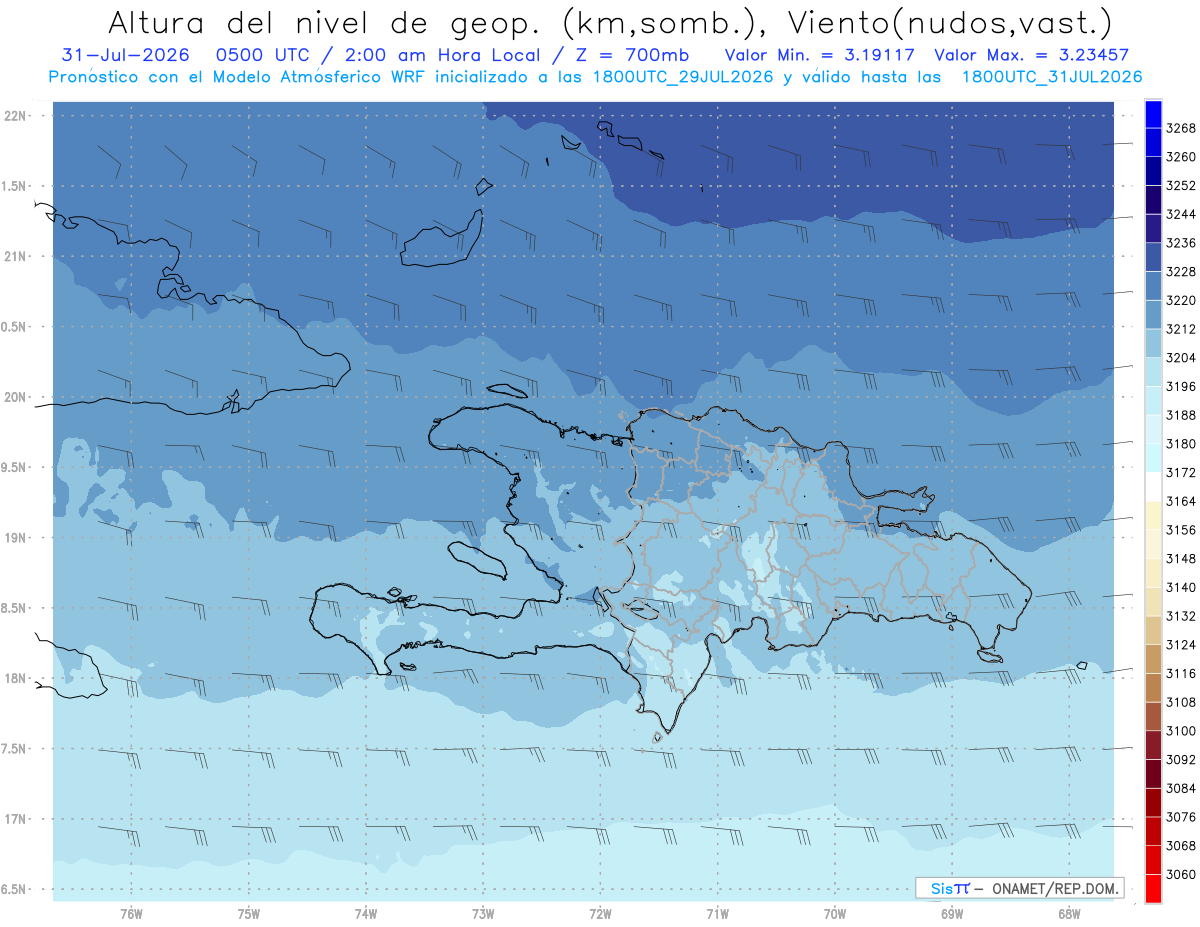The width and height of the screenshot is (1200, 927).
Task: Click the '72W' longitude label
Action: 601,913
